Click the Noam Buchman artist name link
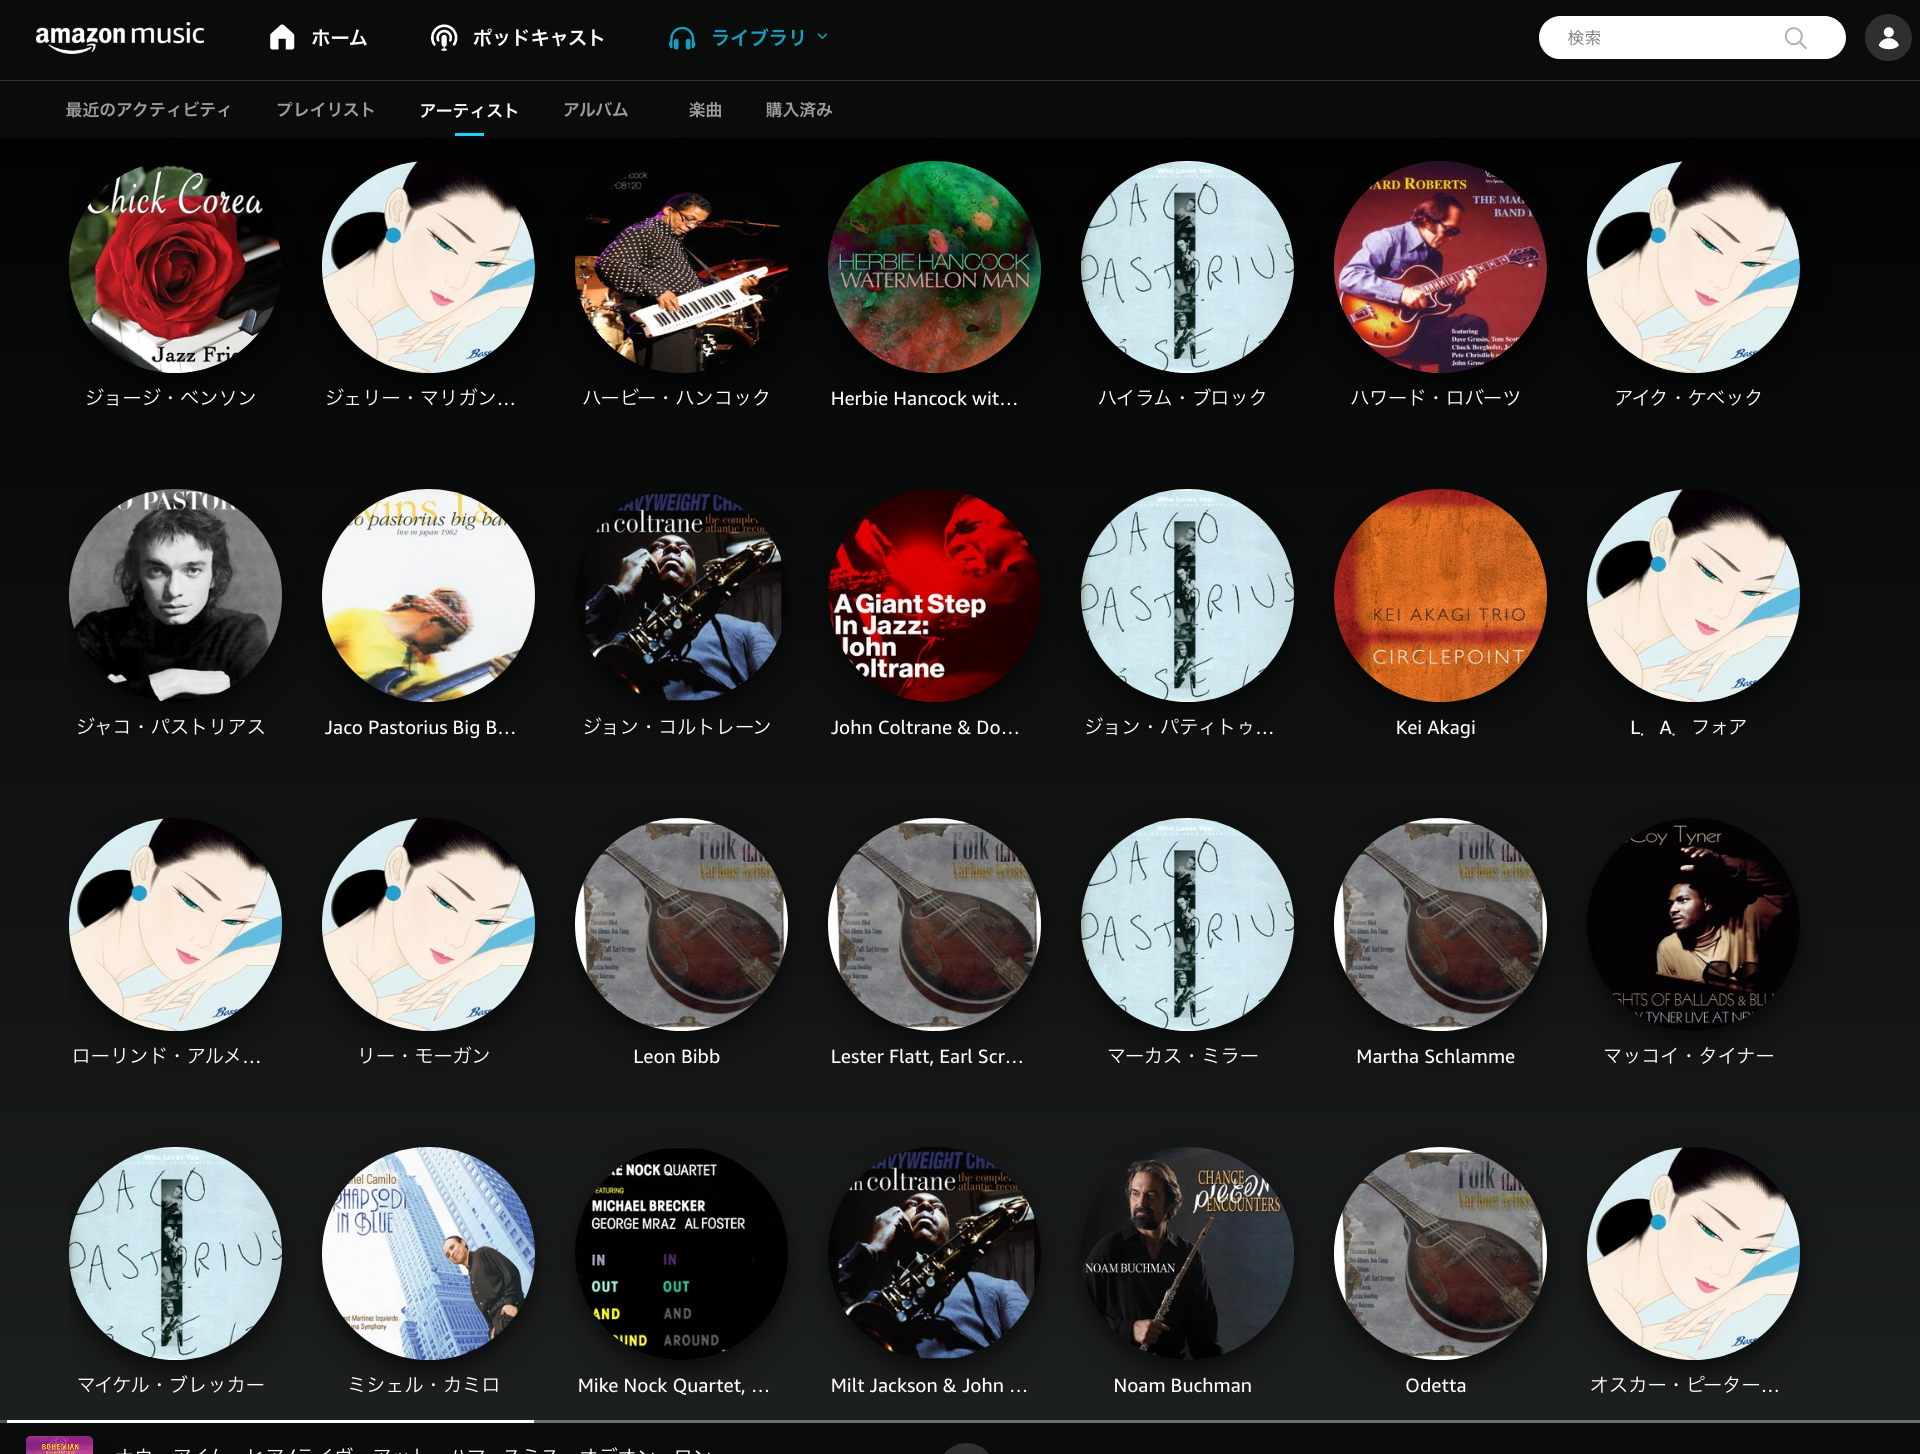The width and height of the screenshot is (1920, 1454). (x=1182, y=1385)
